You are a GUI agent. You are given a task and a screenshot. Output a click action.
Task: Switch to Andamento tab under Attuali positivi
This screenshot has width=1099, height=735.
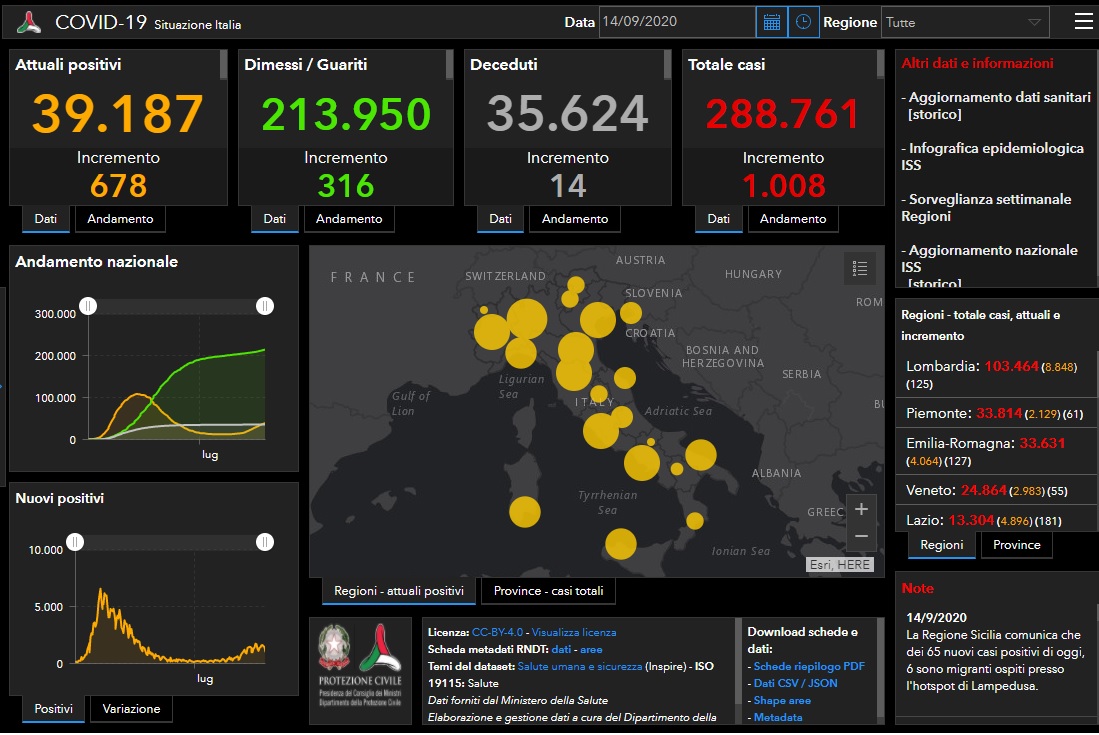(x=120, y=219)
